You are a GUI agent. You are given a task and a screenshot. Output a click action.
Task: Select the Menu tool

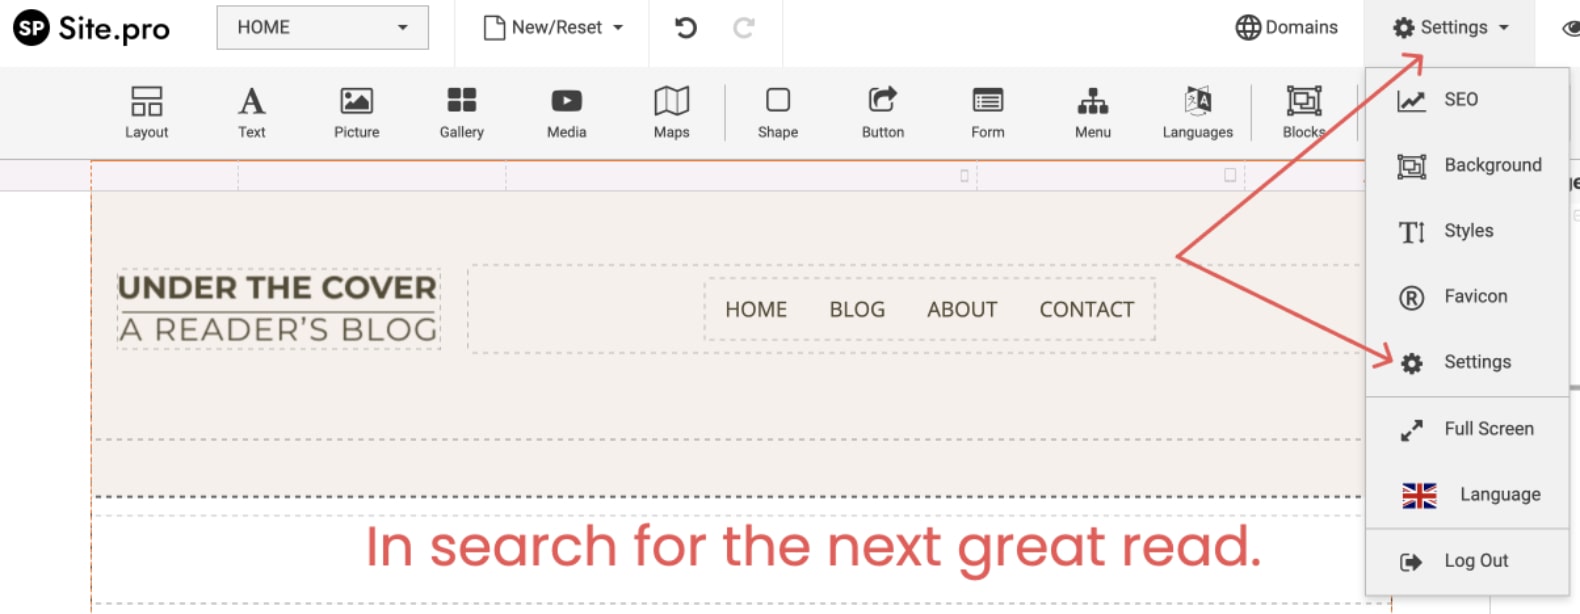[x=1092, y=112]
